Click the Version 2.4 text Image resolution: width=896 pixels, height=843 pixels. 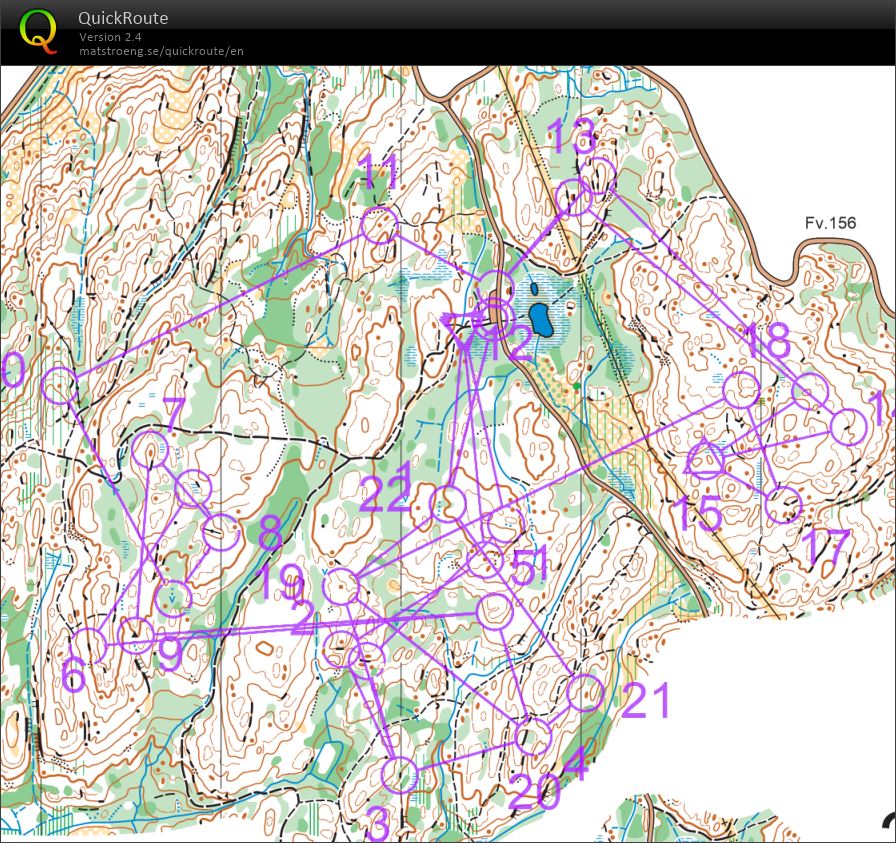coord(111,37)
